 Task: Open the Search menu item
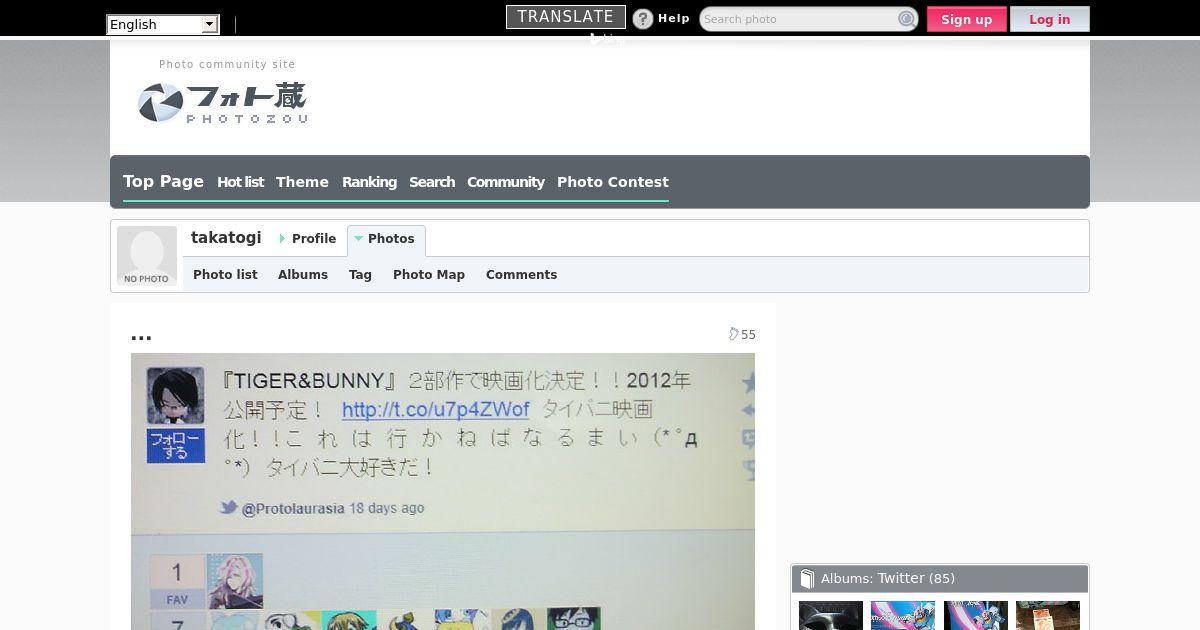432,182
